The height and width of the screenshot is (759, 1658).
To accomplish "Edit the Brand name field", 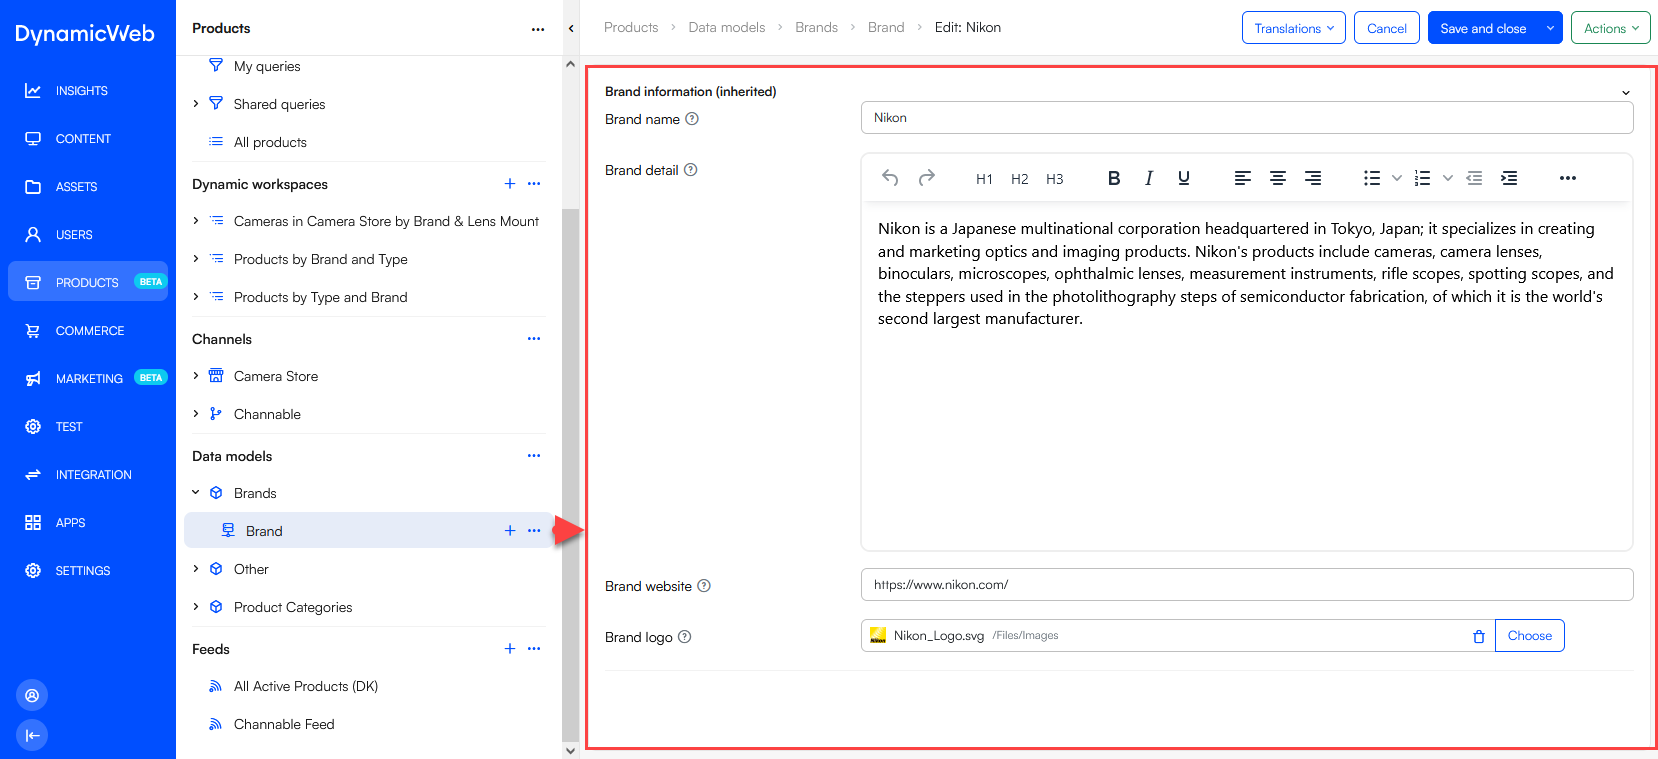I will (x=1247, y=118).
